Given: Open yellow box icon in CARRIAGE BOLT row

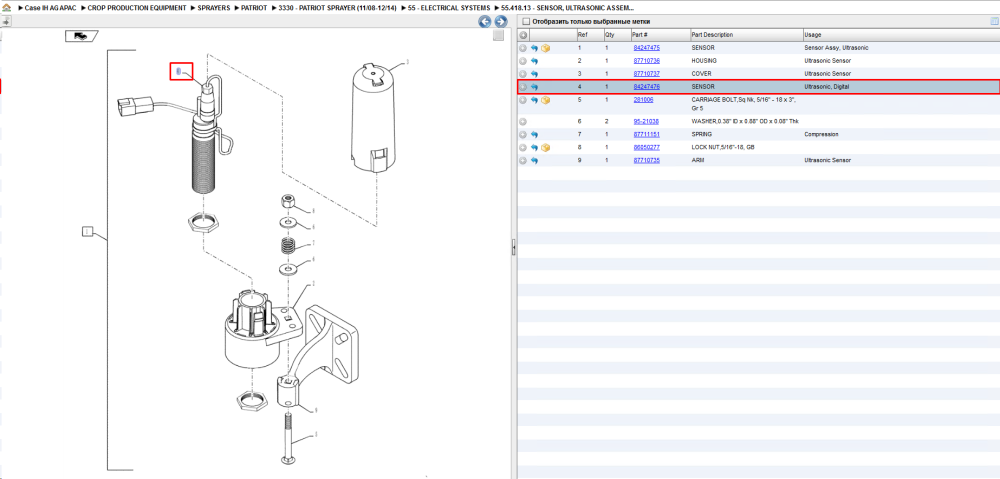Looking at the screenshot, I should [545, 100].
